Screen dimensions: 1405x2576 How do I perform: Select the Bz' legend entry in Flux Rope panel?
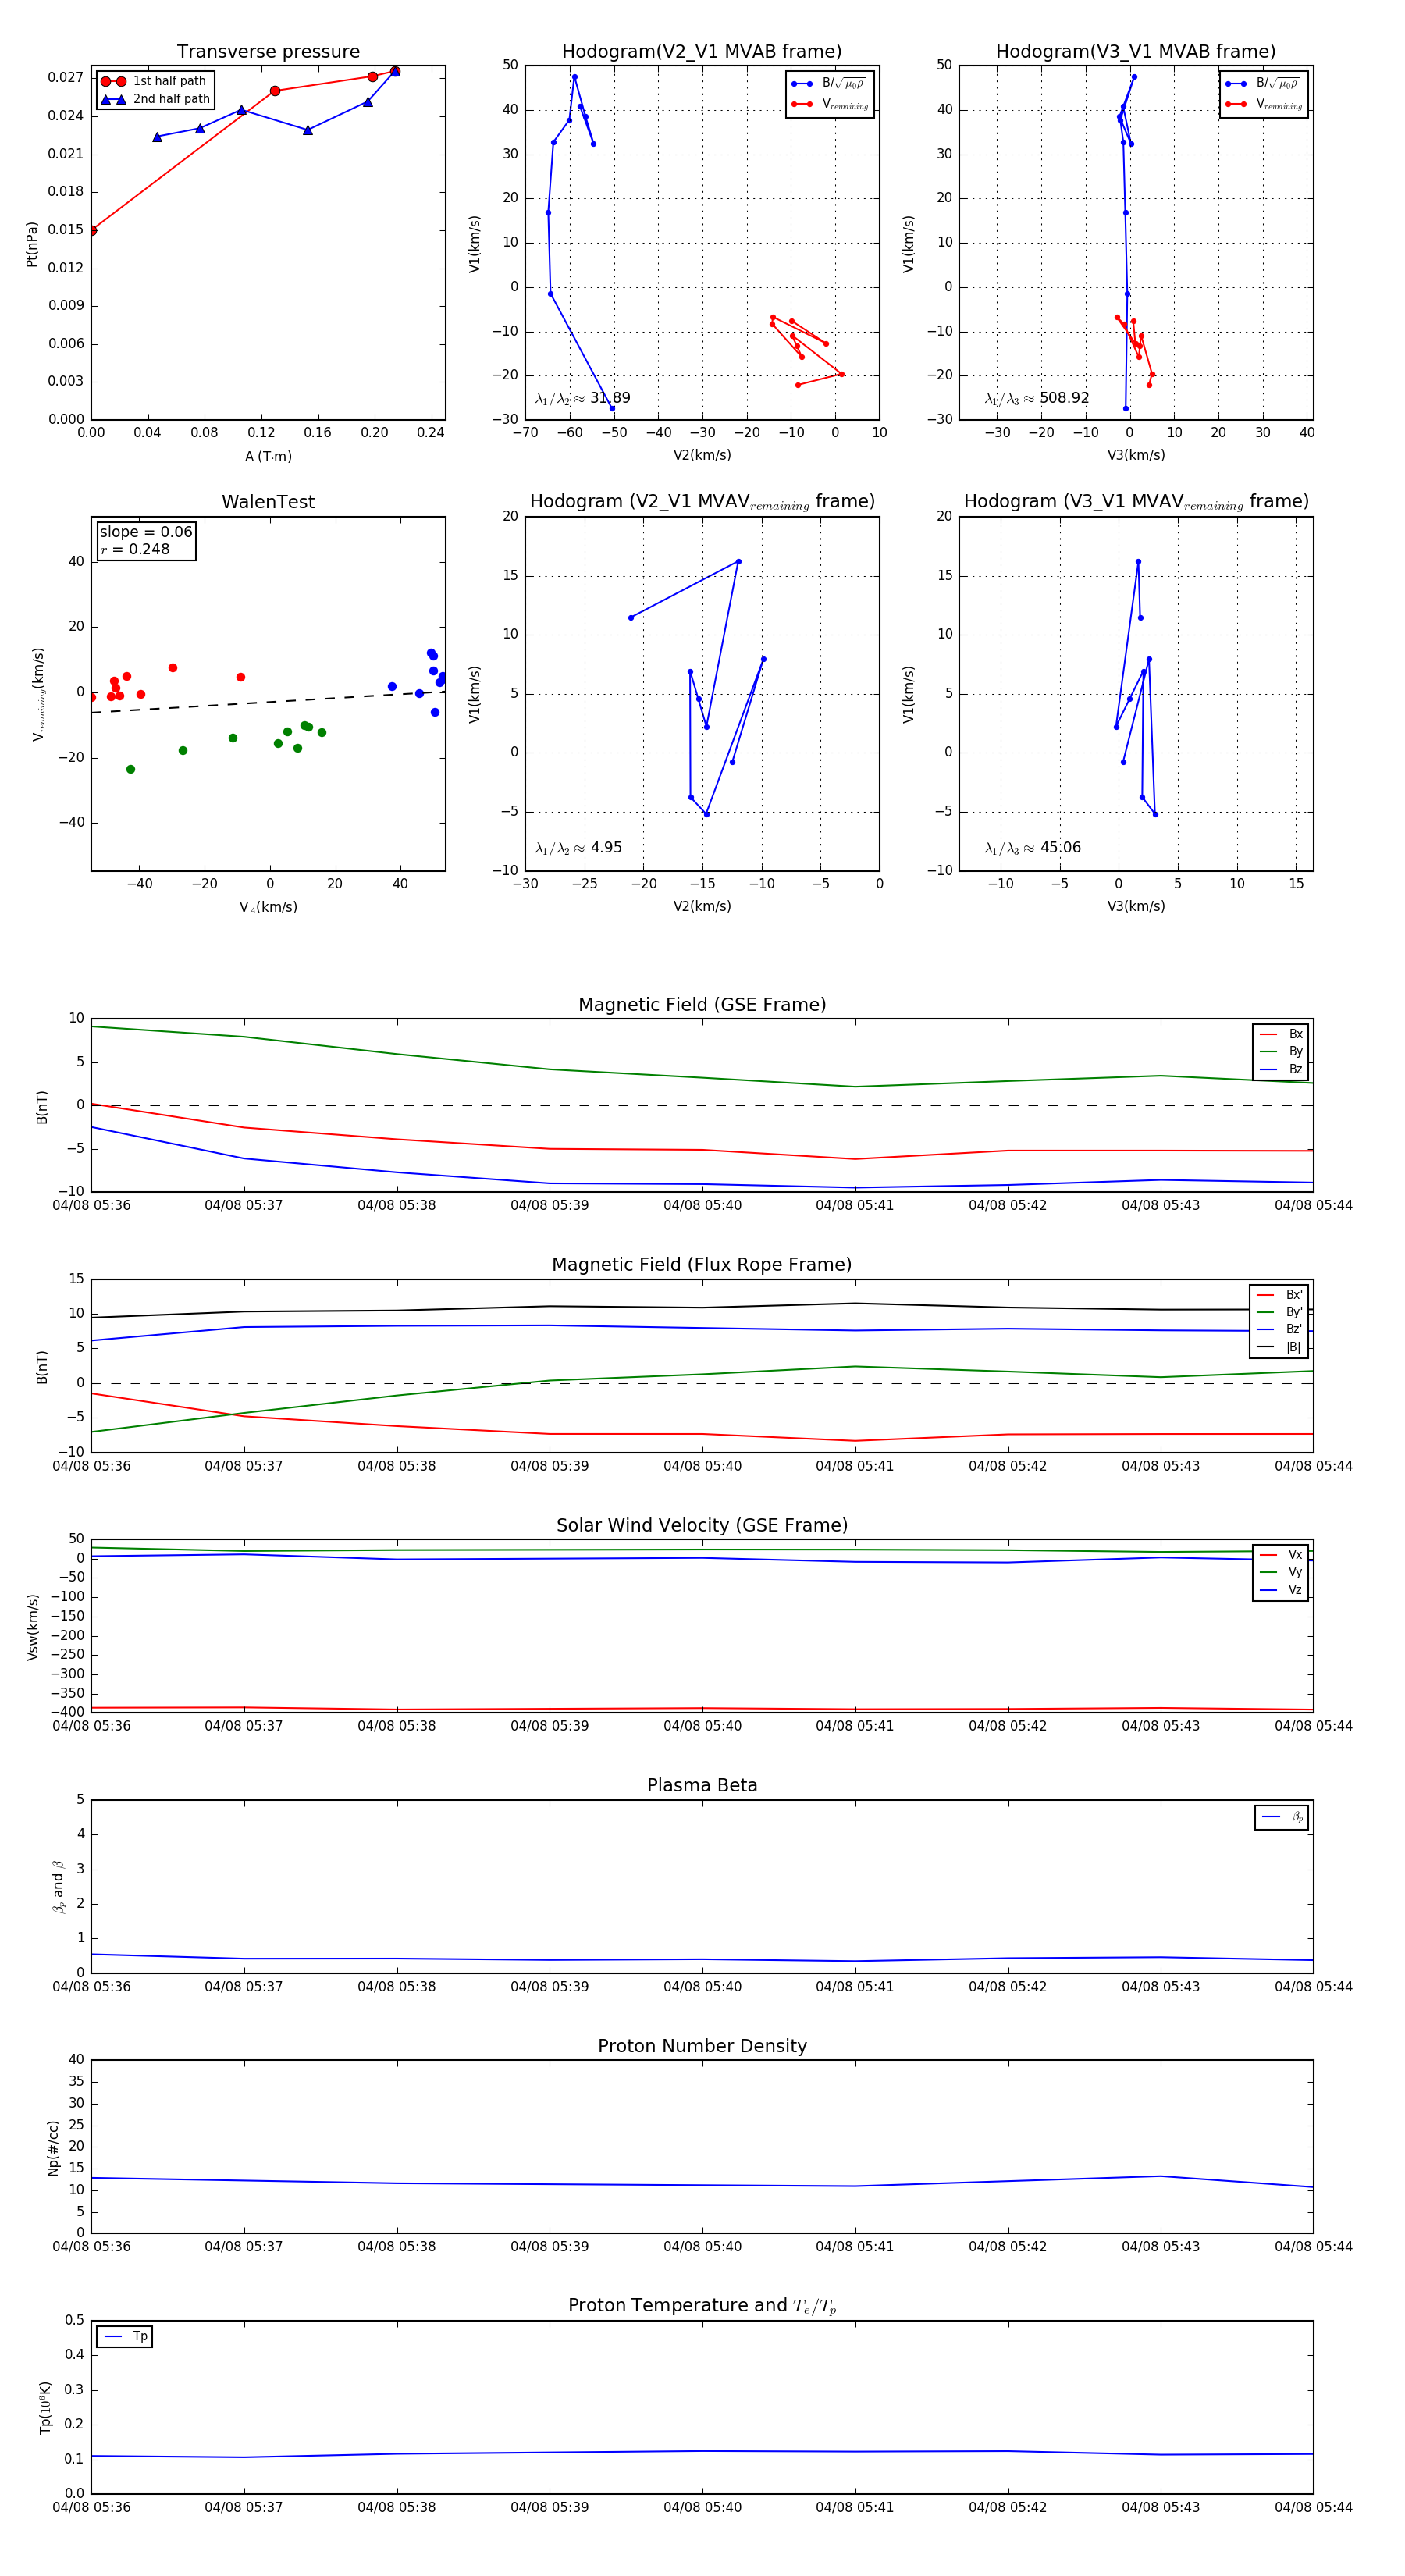click(x=1279, y=1329)
